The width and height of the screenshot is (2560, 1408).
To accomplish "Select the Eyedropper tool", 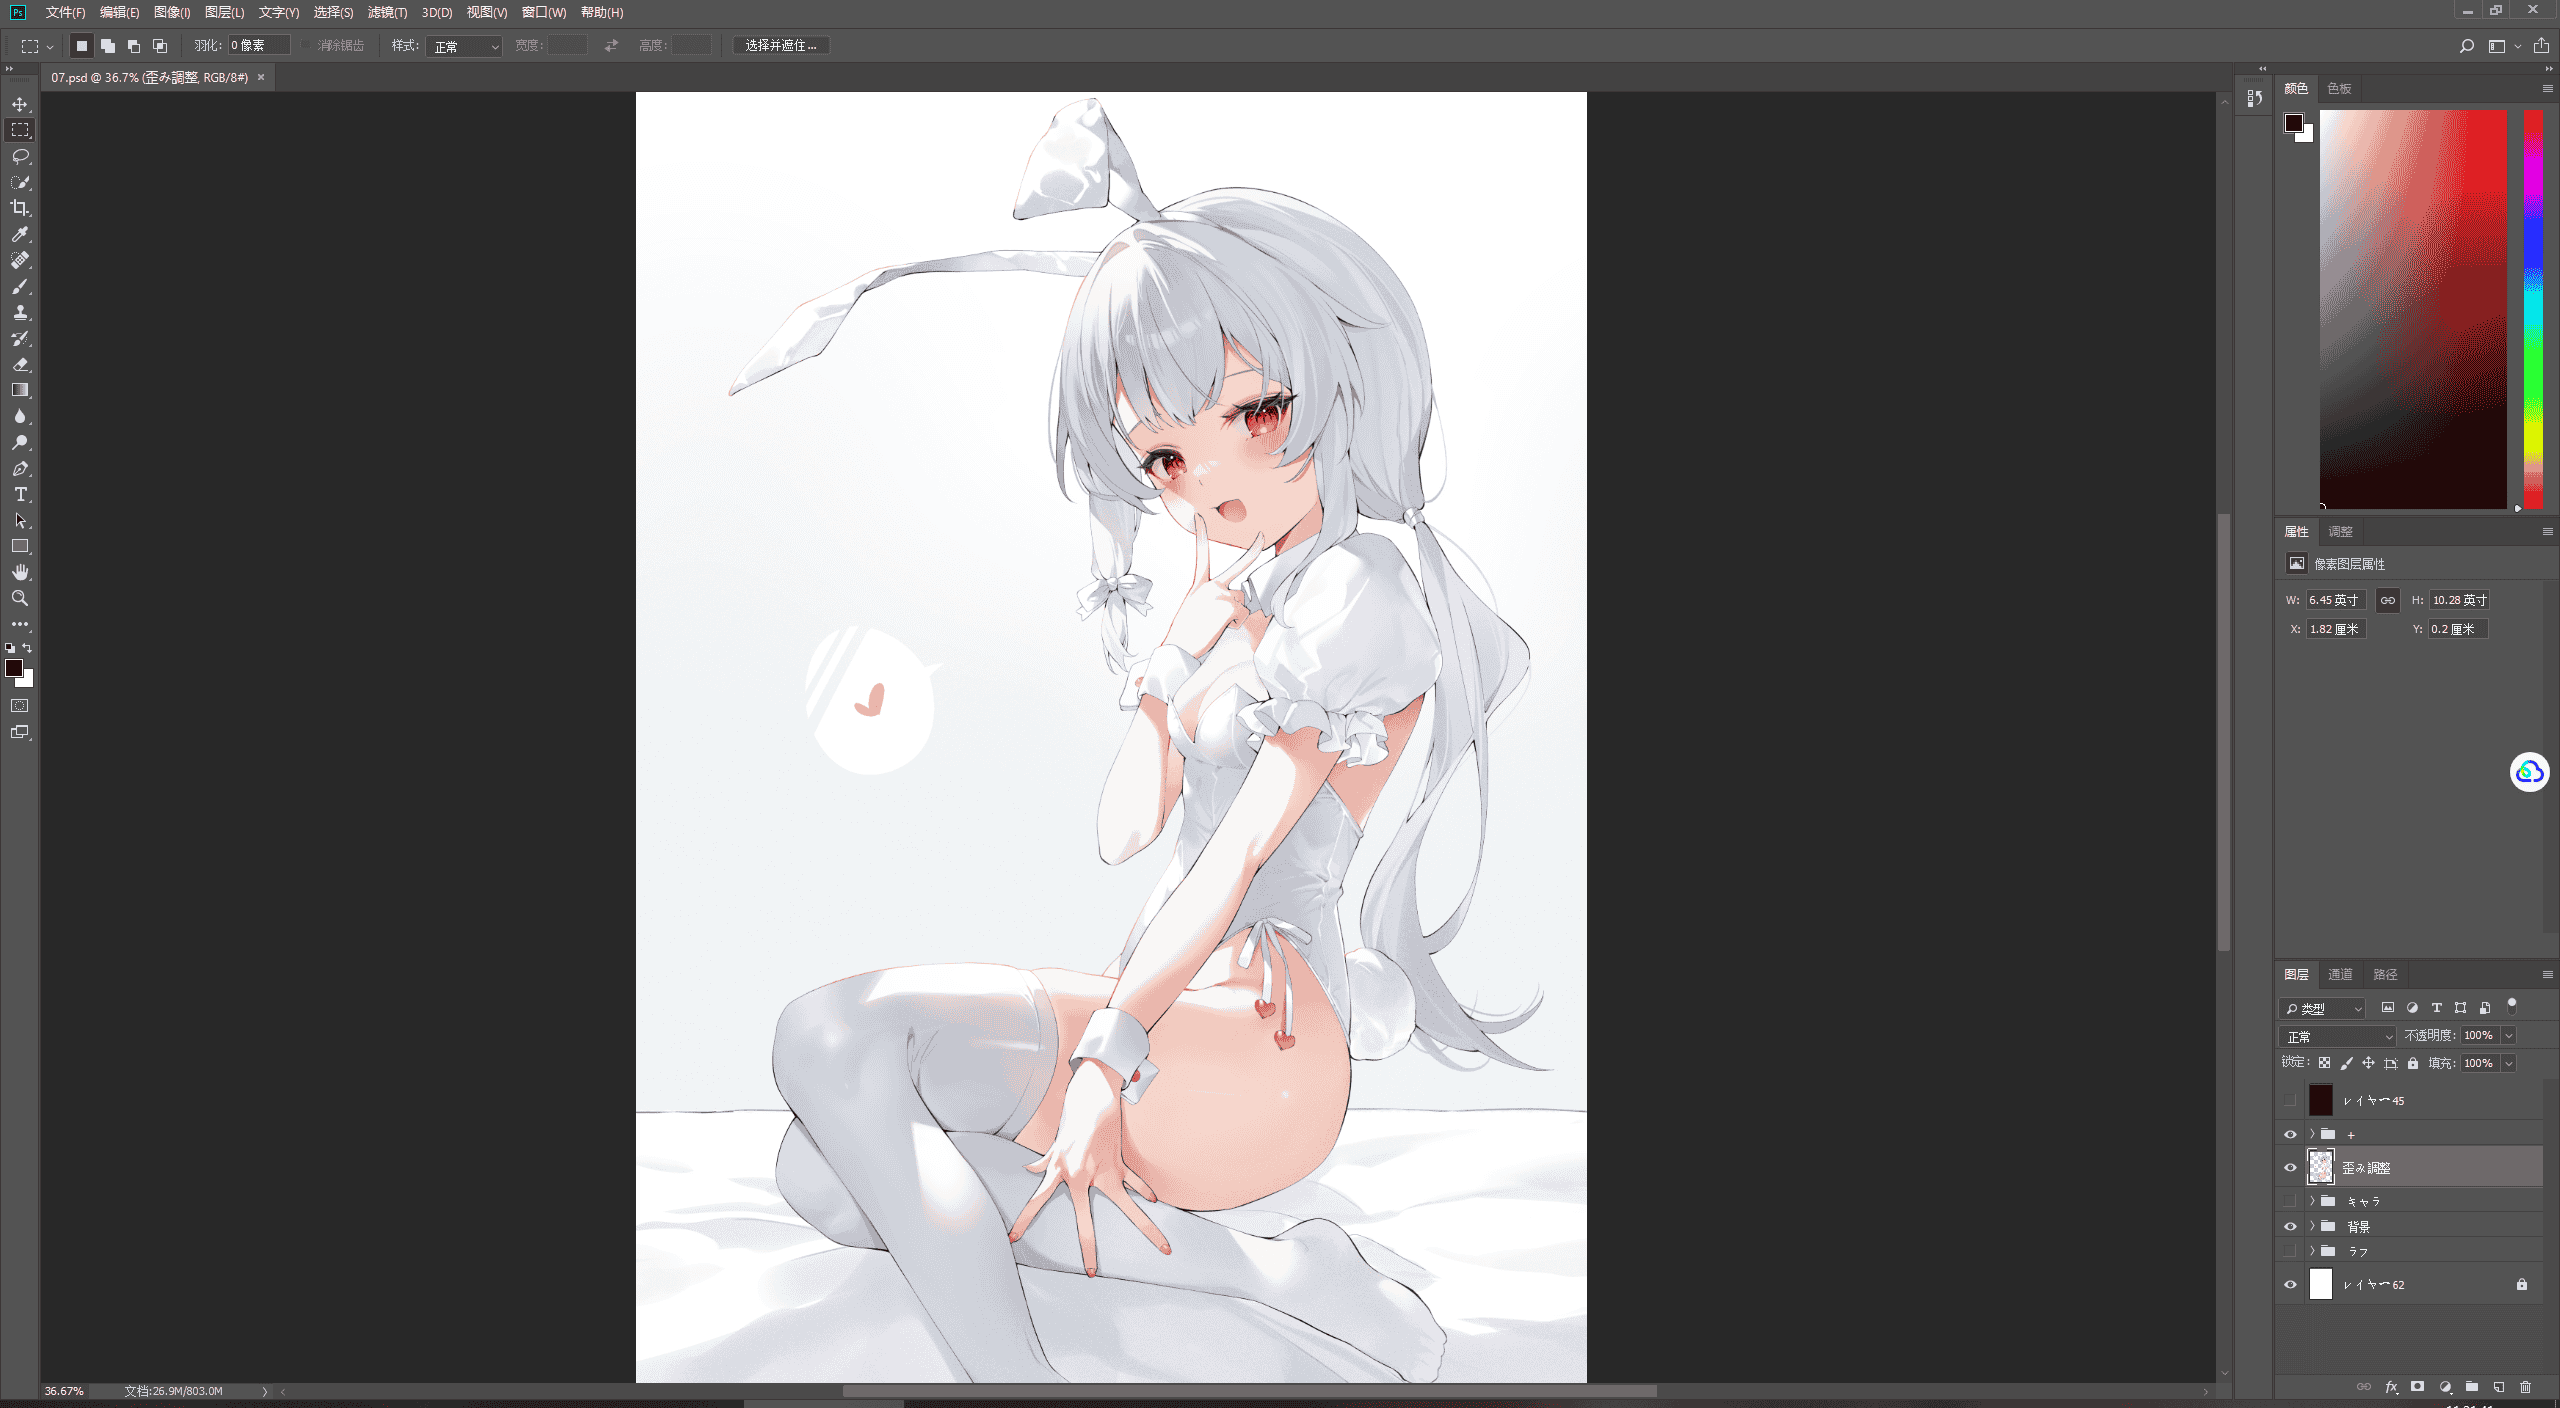I will [20, 234].
